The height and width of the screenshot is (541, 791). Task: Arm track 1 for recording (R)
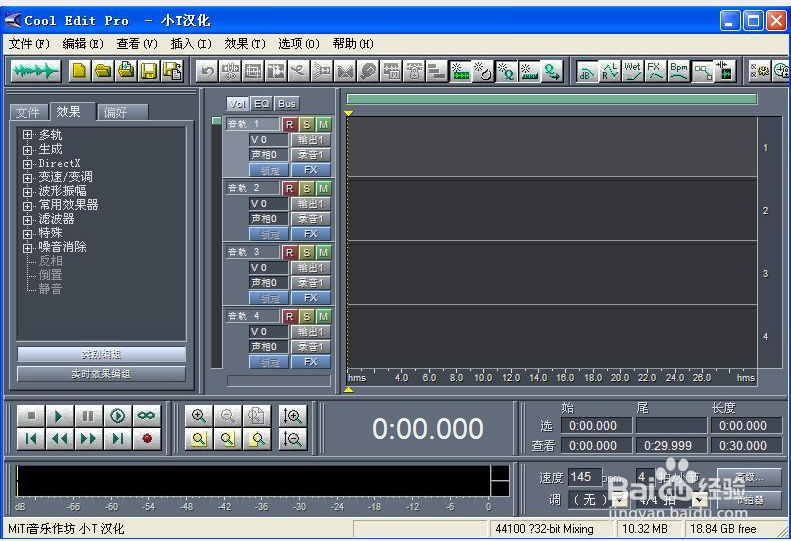point(290,124)
